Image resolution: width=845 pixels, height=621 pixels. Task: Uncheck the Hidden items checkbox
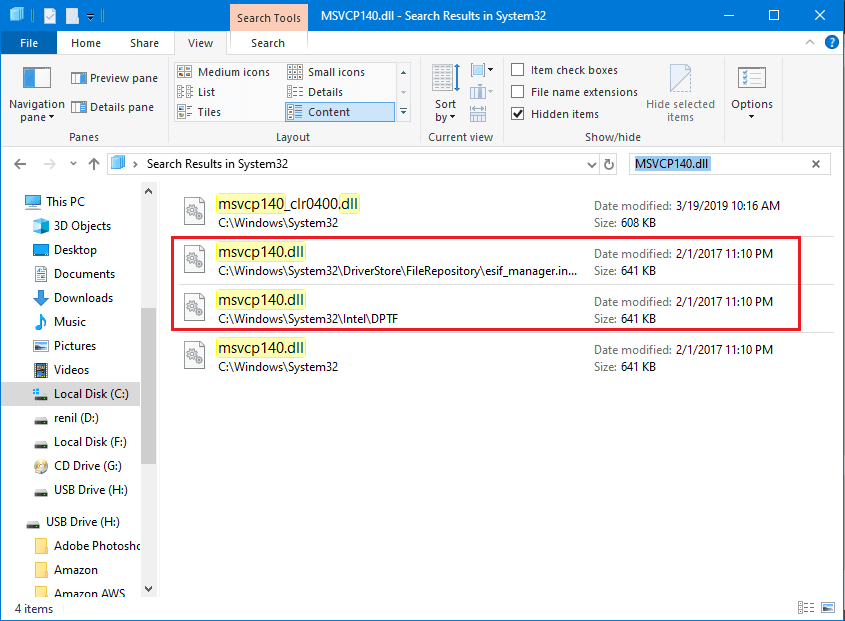pyautogui.click(x=518, y=114)
